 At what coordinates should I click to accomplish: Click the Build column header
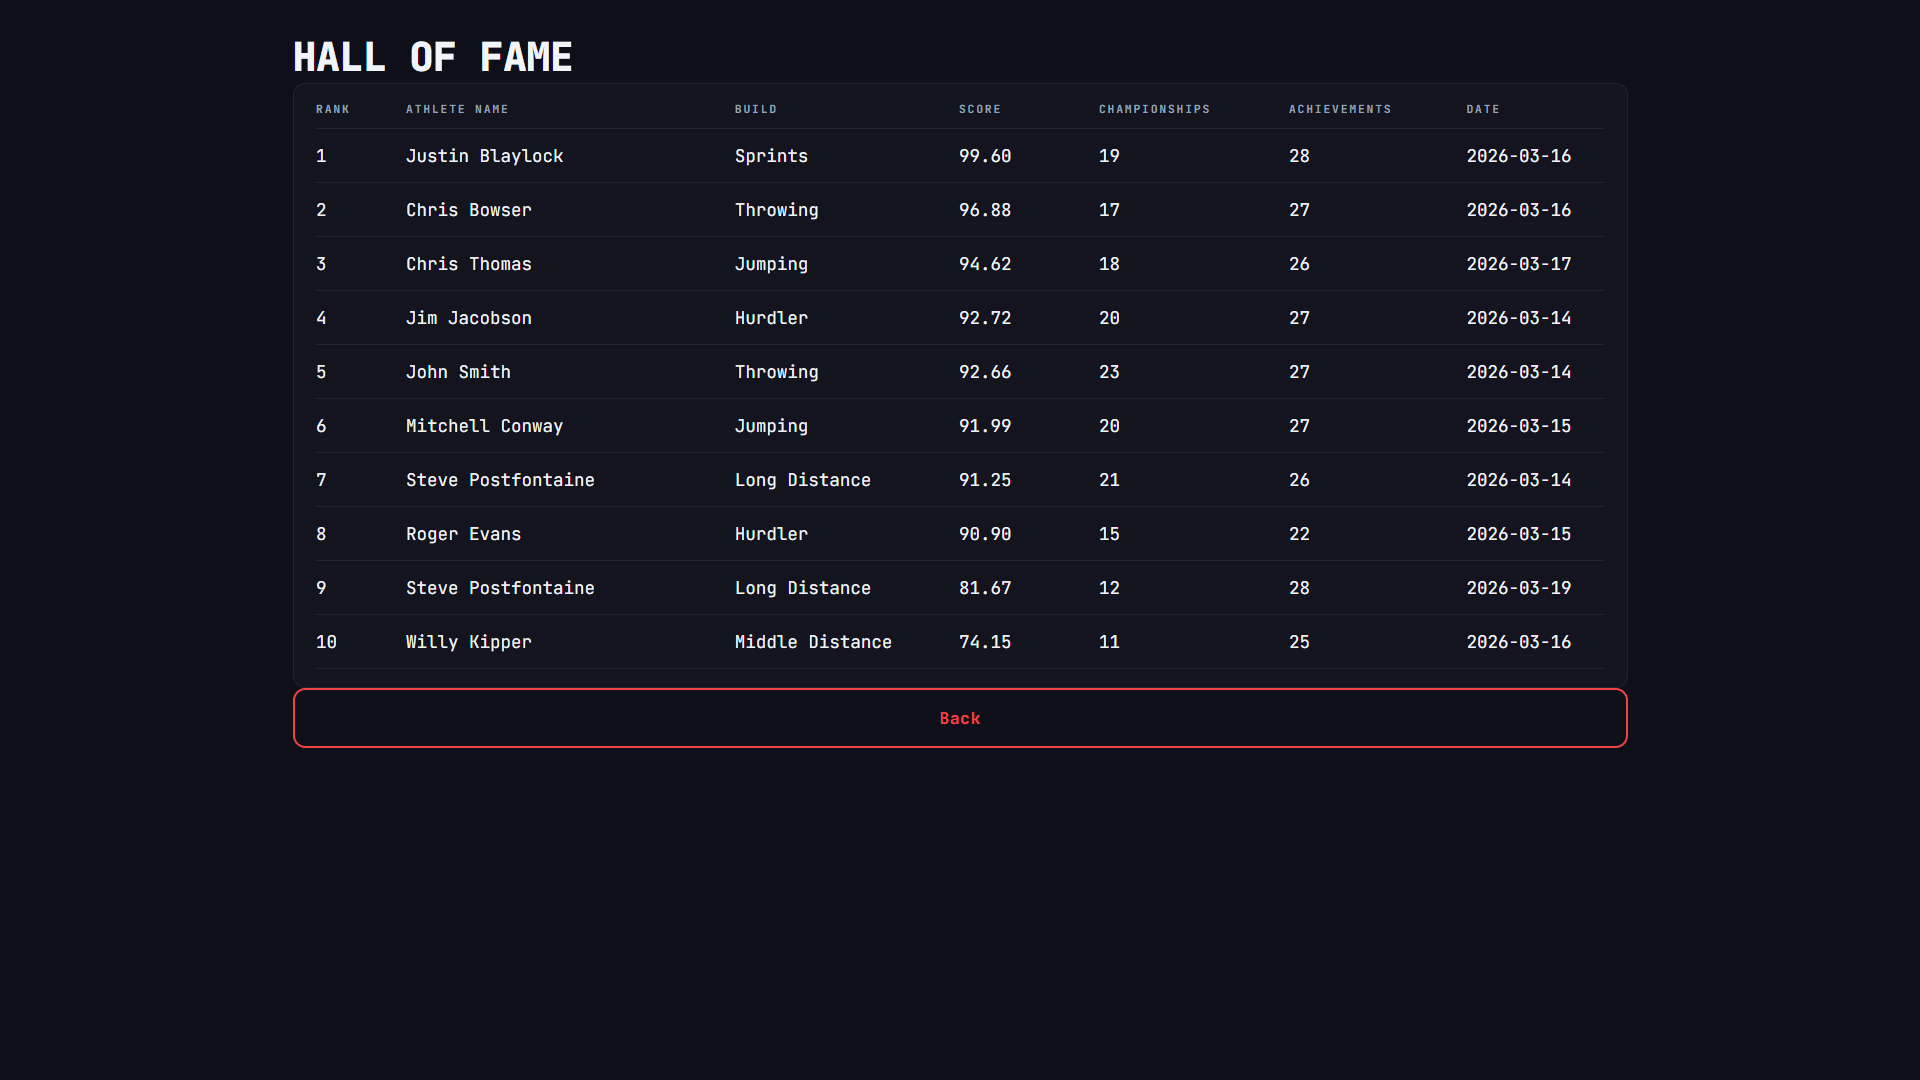[x=756, y=109]
